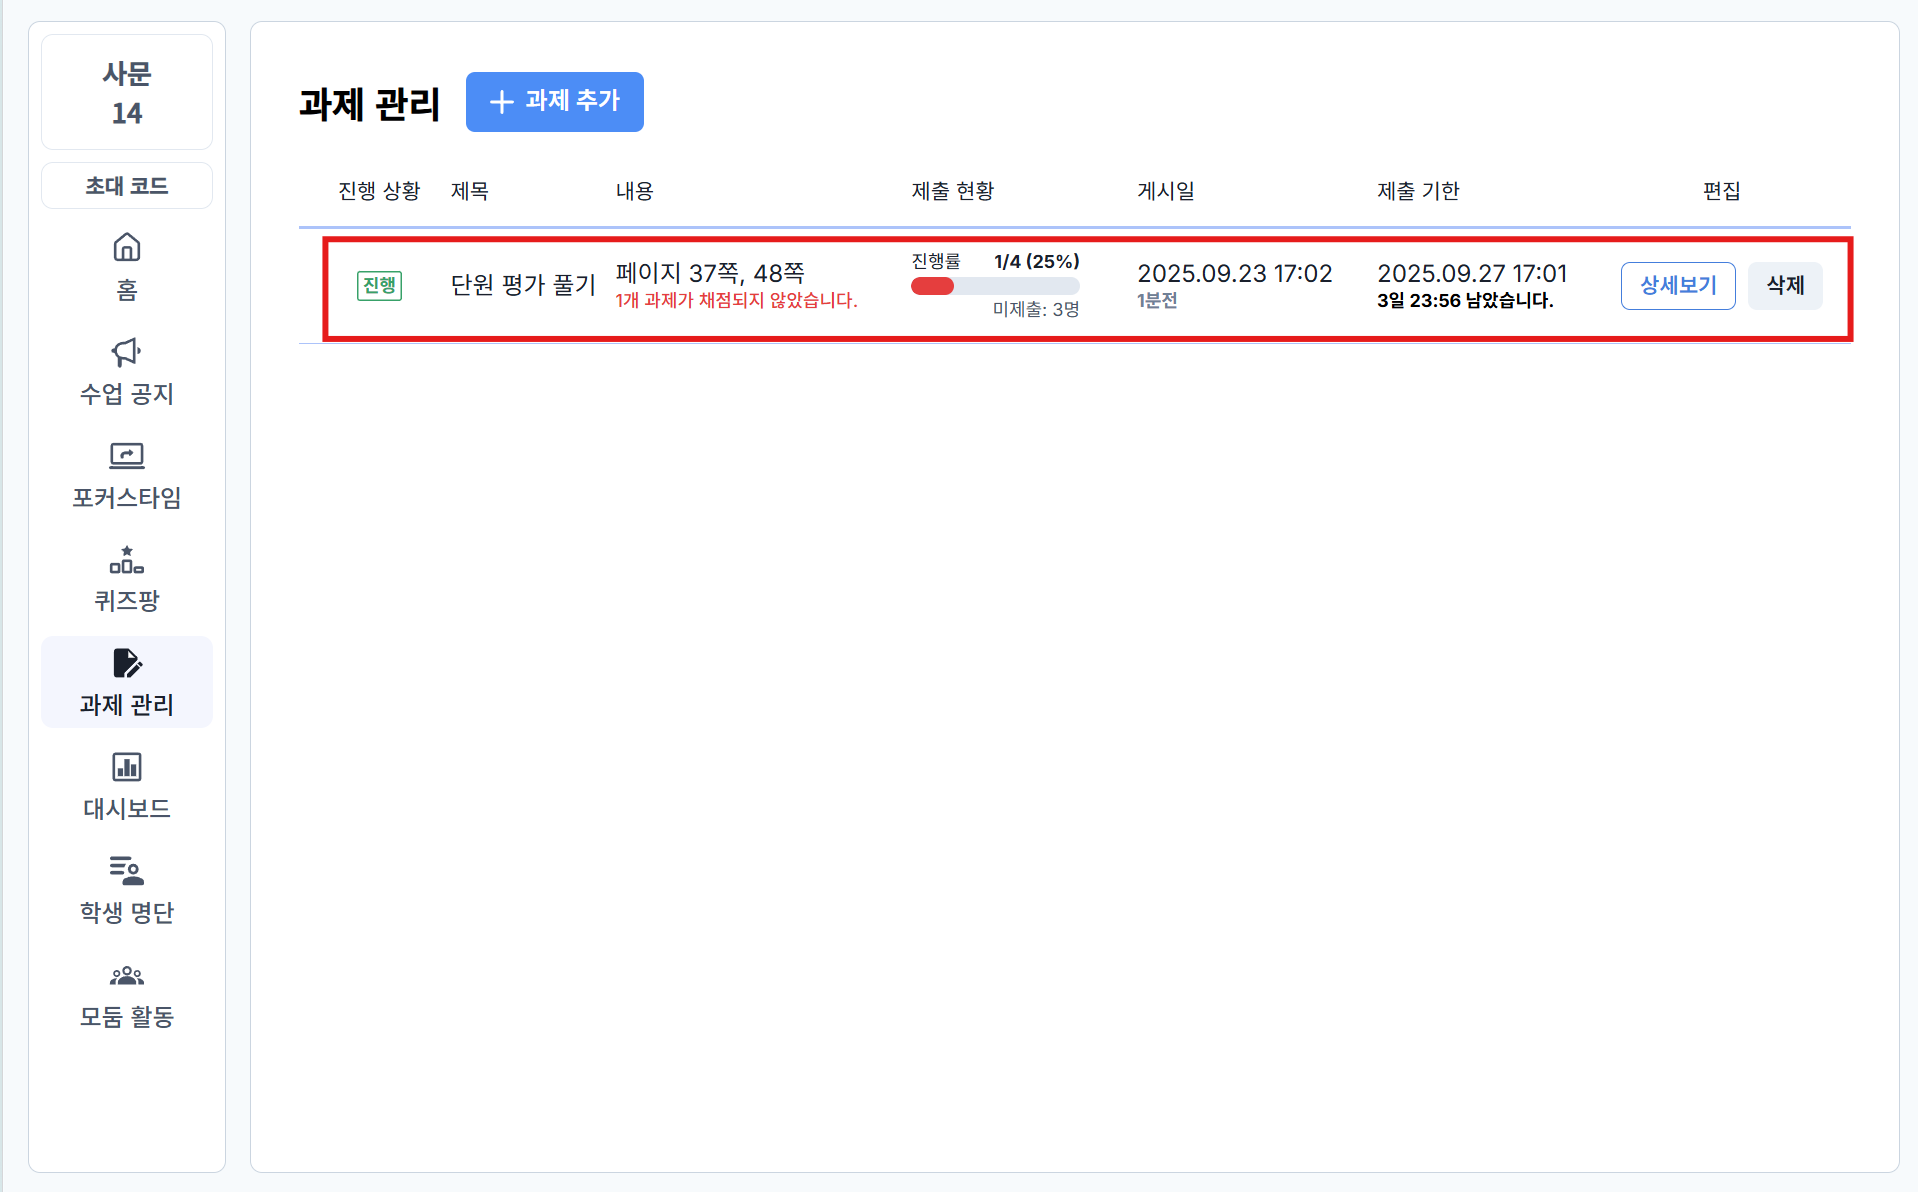Image resolution: width=1918 pixels, height=1192 pixels.
Task: Open the Focus Time screen icon
Action: click(x=127, y=456)
